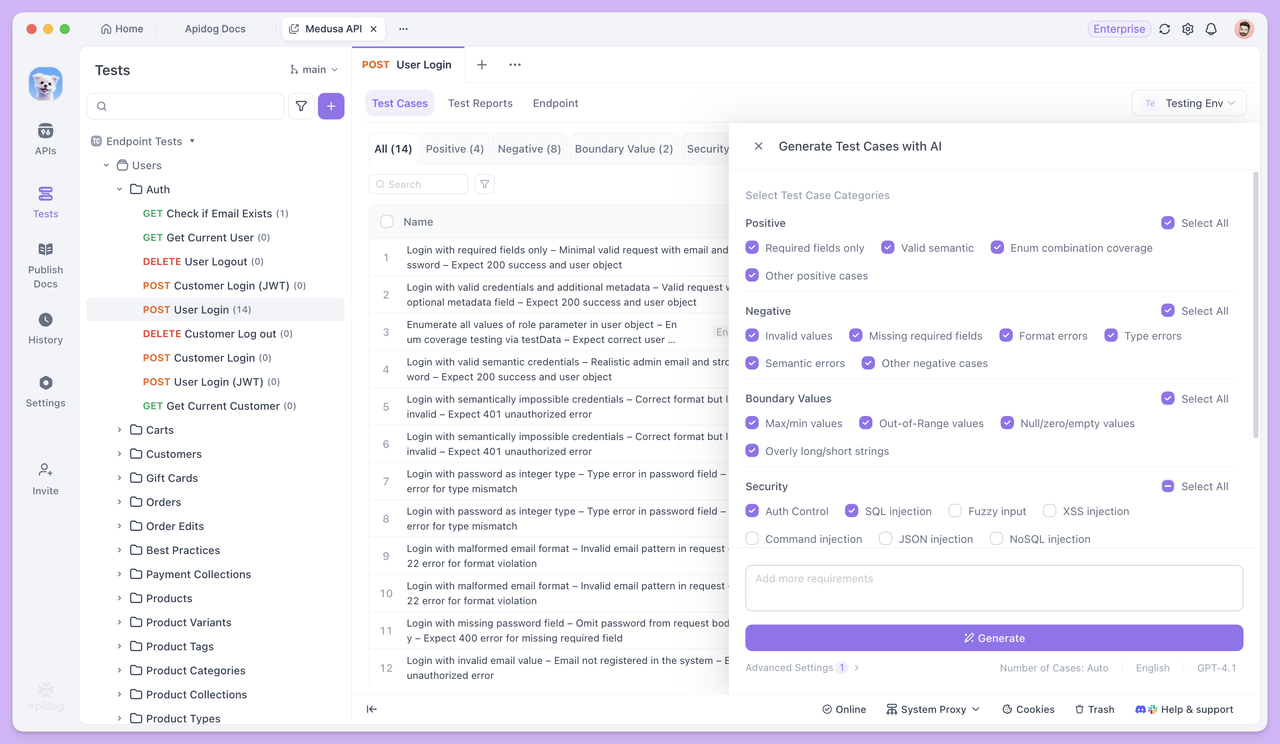Screen dimensions: 1280x744
Task: Open History in the left sidebar
Action: pos(45,328)
